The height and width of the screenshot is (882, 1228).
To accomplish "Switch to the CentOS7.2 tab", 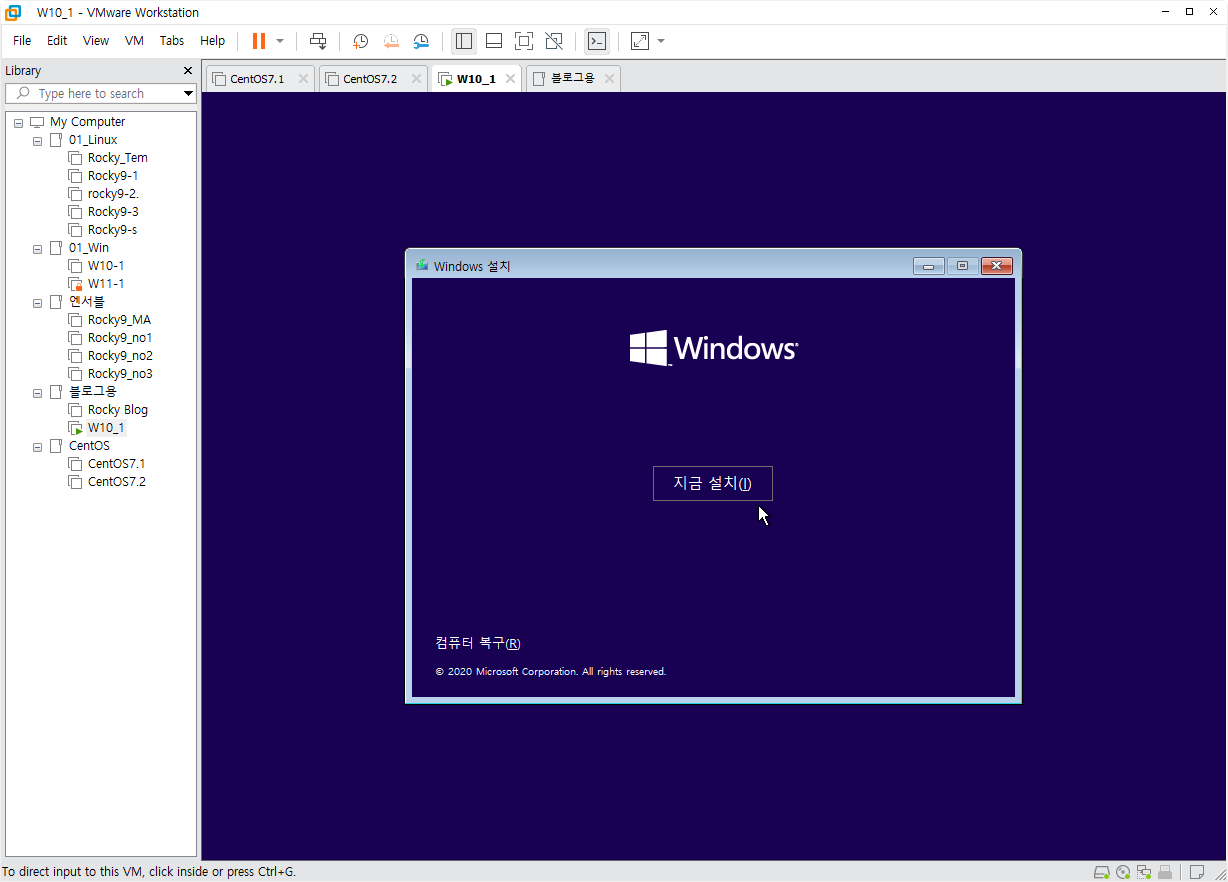I will coord(371,79).
